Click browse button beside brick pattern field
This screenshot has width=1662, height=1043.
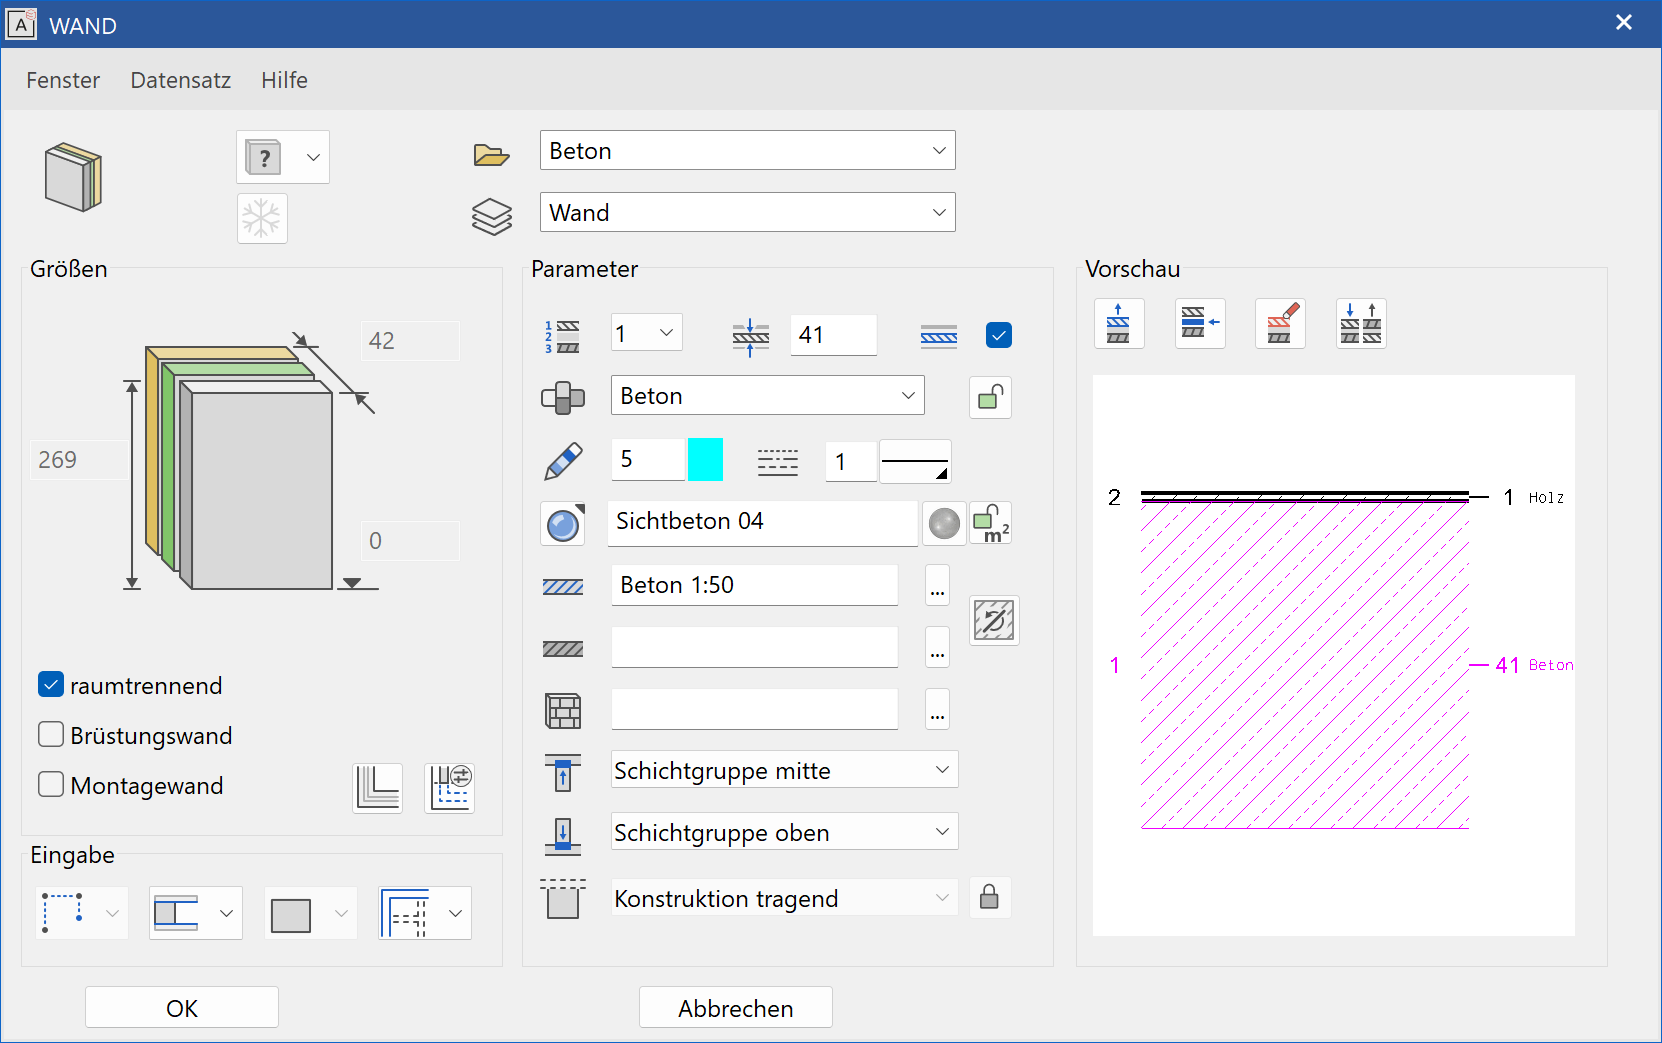click(937, 710)
